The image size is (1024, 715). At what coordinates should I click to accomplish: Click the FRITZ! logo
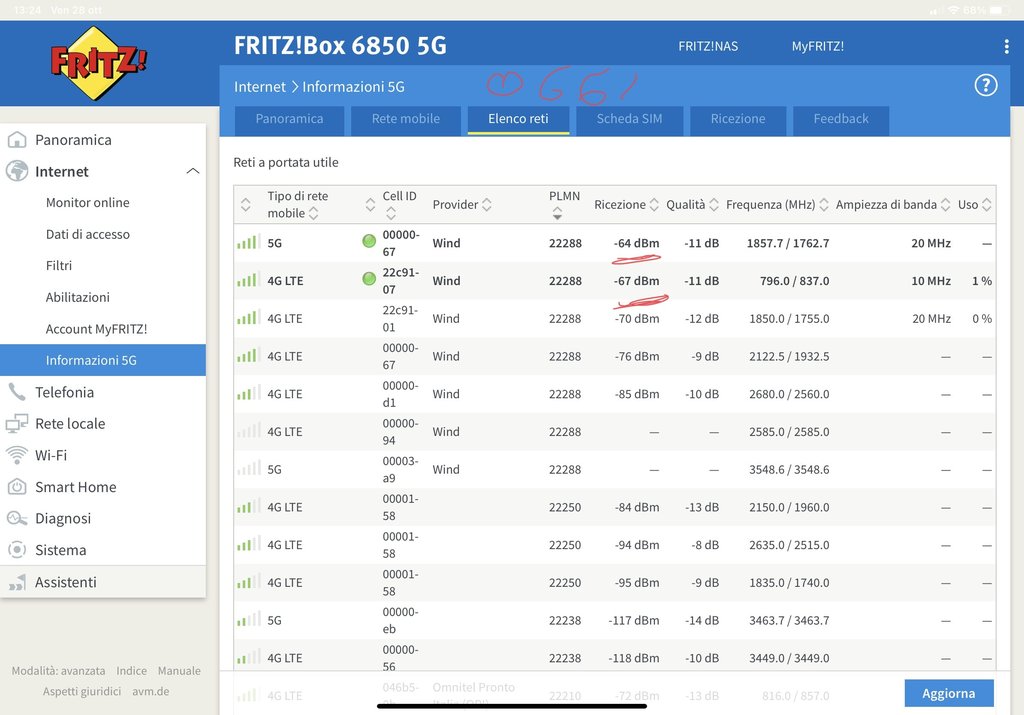[98, 62]
